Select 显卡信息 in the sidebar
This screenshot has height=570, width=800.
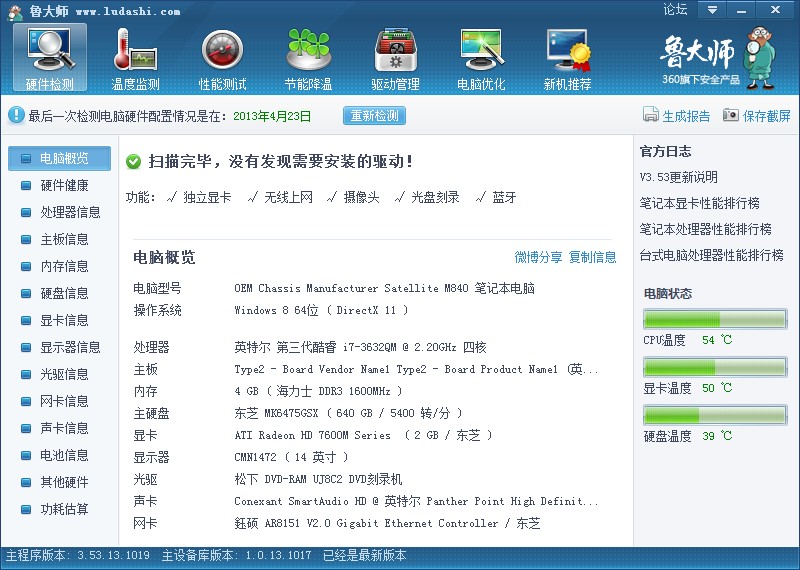click(60, 320)
